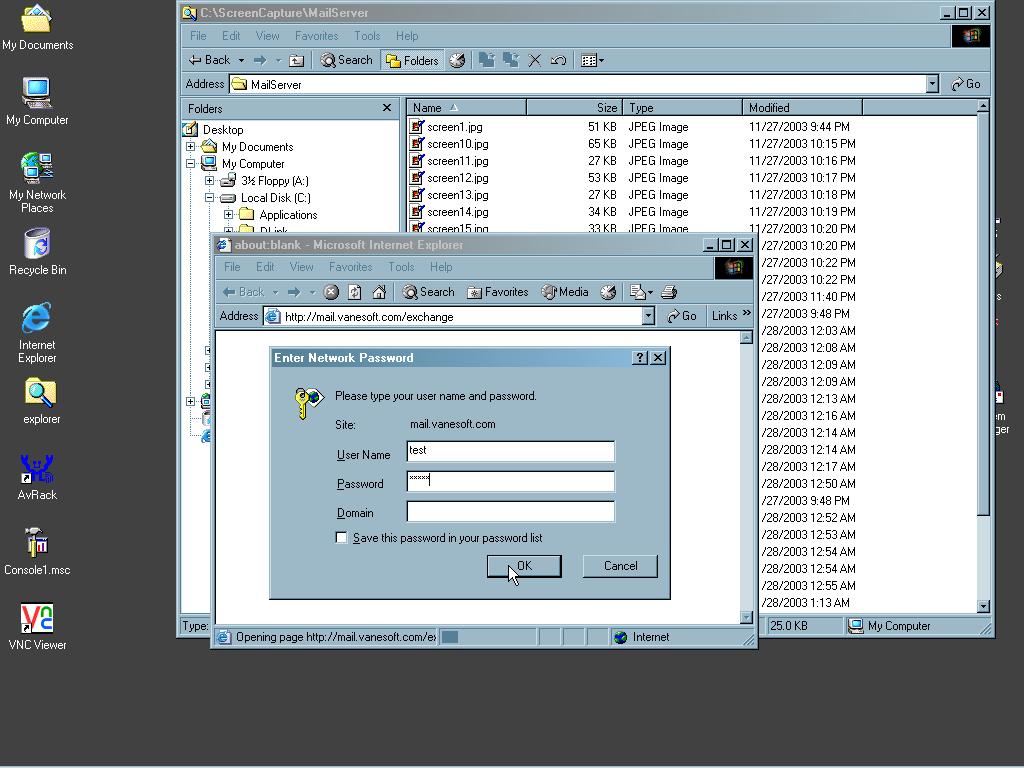This screenshot has height=768, width=1024.
Task: Open Favorites in Internet Explorer toolbar
Action: point(498,292)
